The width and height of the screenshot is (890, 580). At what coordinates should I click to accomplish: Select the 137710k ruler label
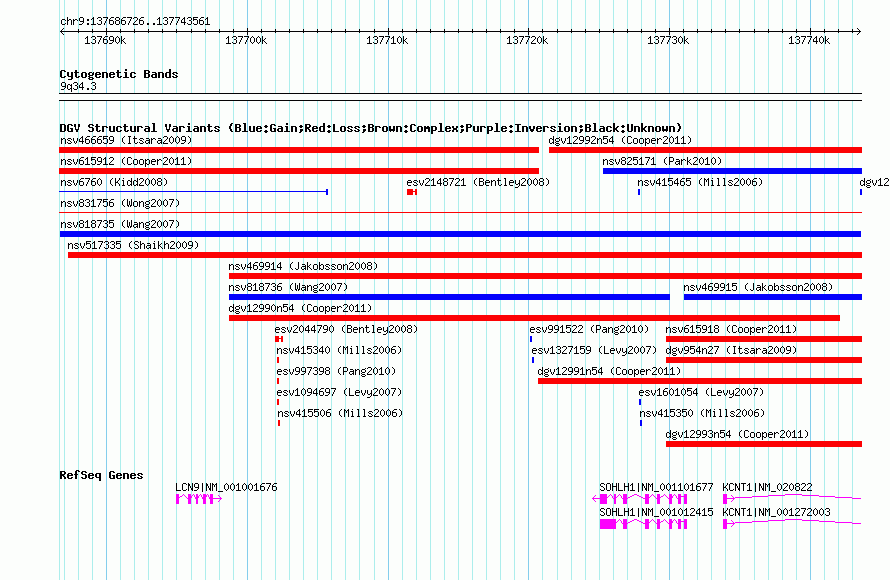click(387, 40)
